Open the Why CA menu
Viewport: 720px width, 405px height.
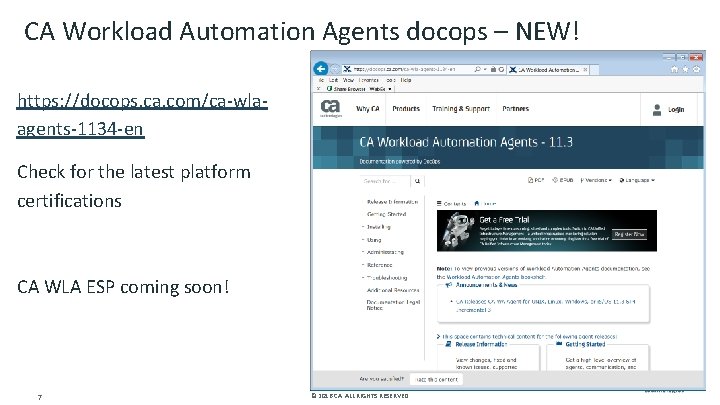[368, 109]
